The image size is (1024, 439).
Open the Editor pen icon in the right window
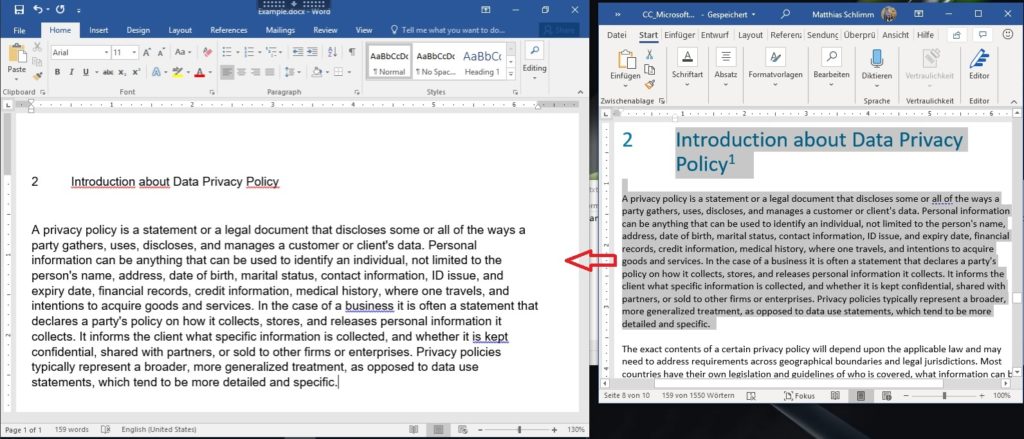979,58
